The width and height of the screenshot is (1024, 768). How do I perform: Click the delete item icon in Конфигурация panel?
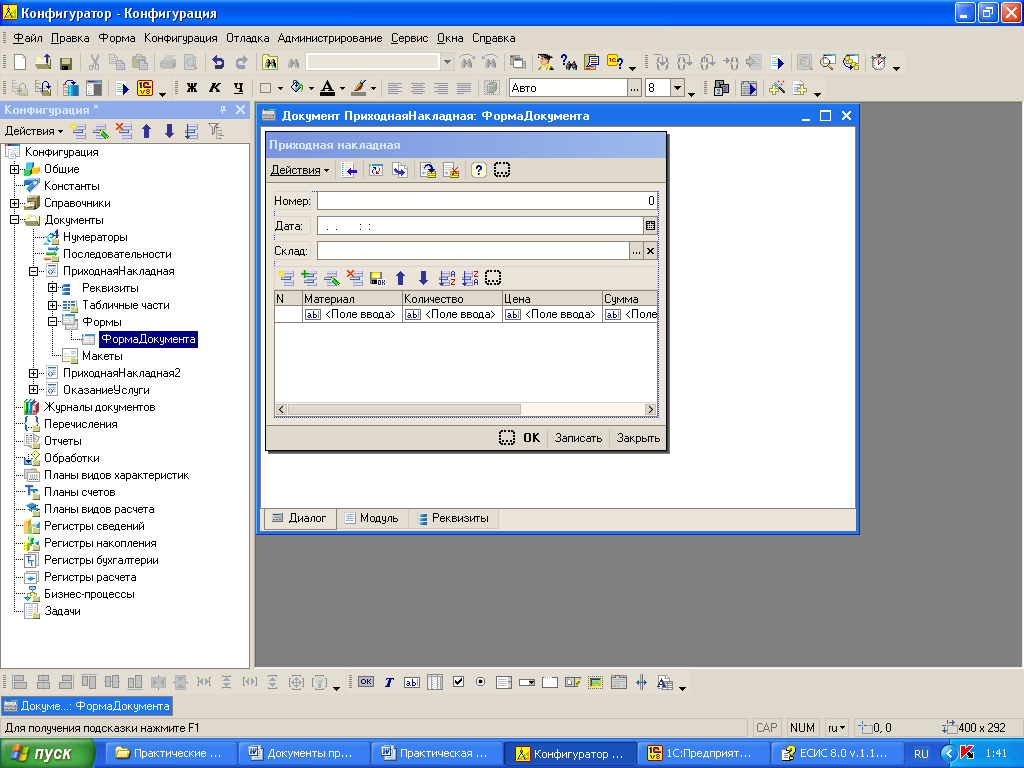123,131
